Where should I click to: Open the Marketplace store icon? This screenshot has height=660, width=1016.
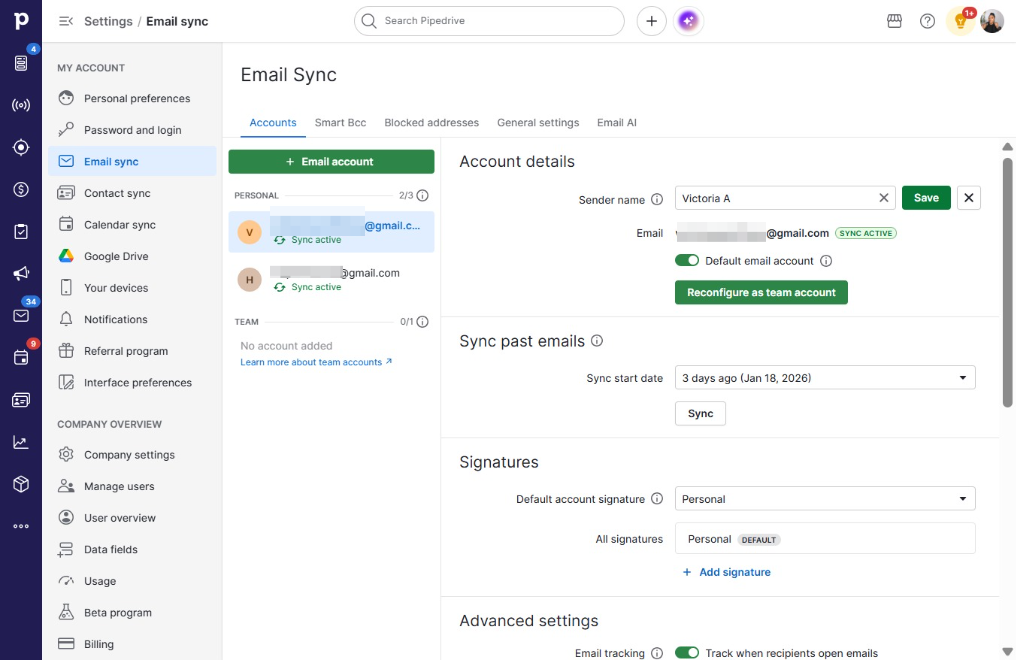click(x=894, y=21)
